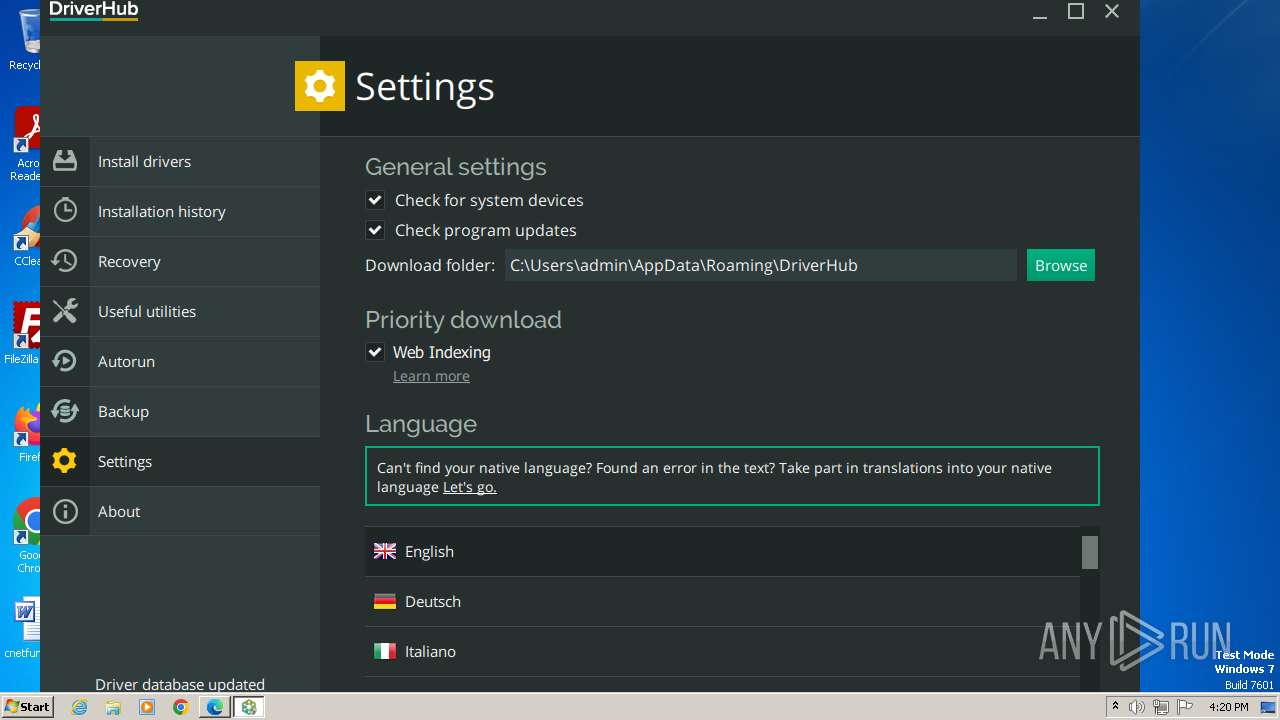Click the language list scrollbar thumb

pyautogui.click(x=1090, y=552)
